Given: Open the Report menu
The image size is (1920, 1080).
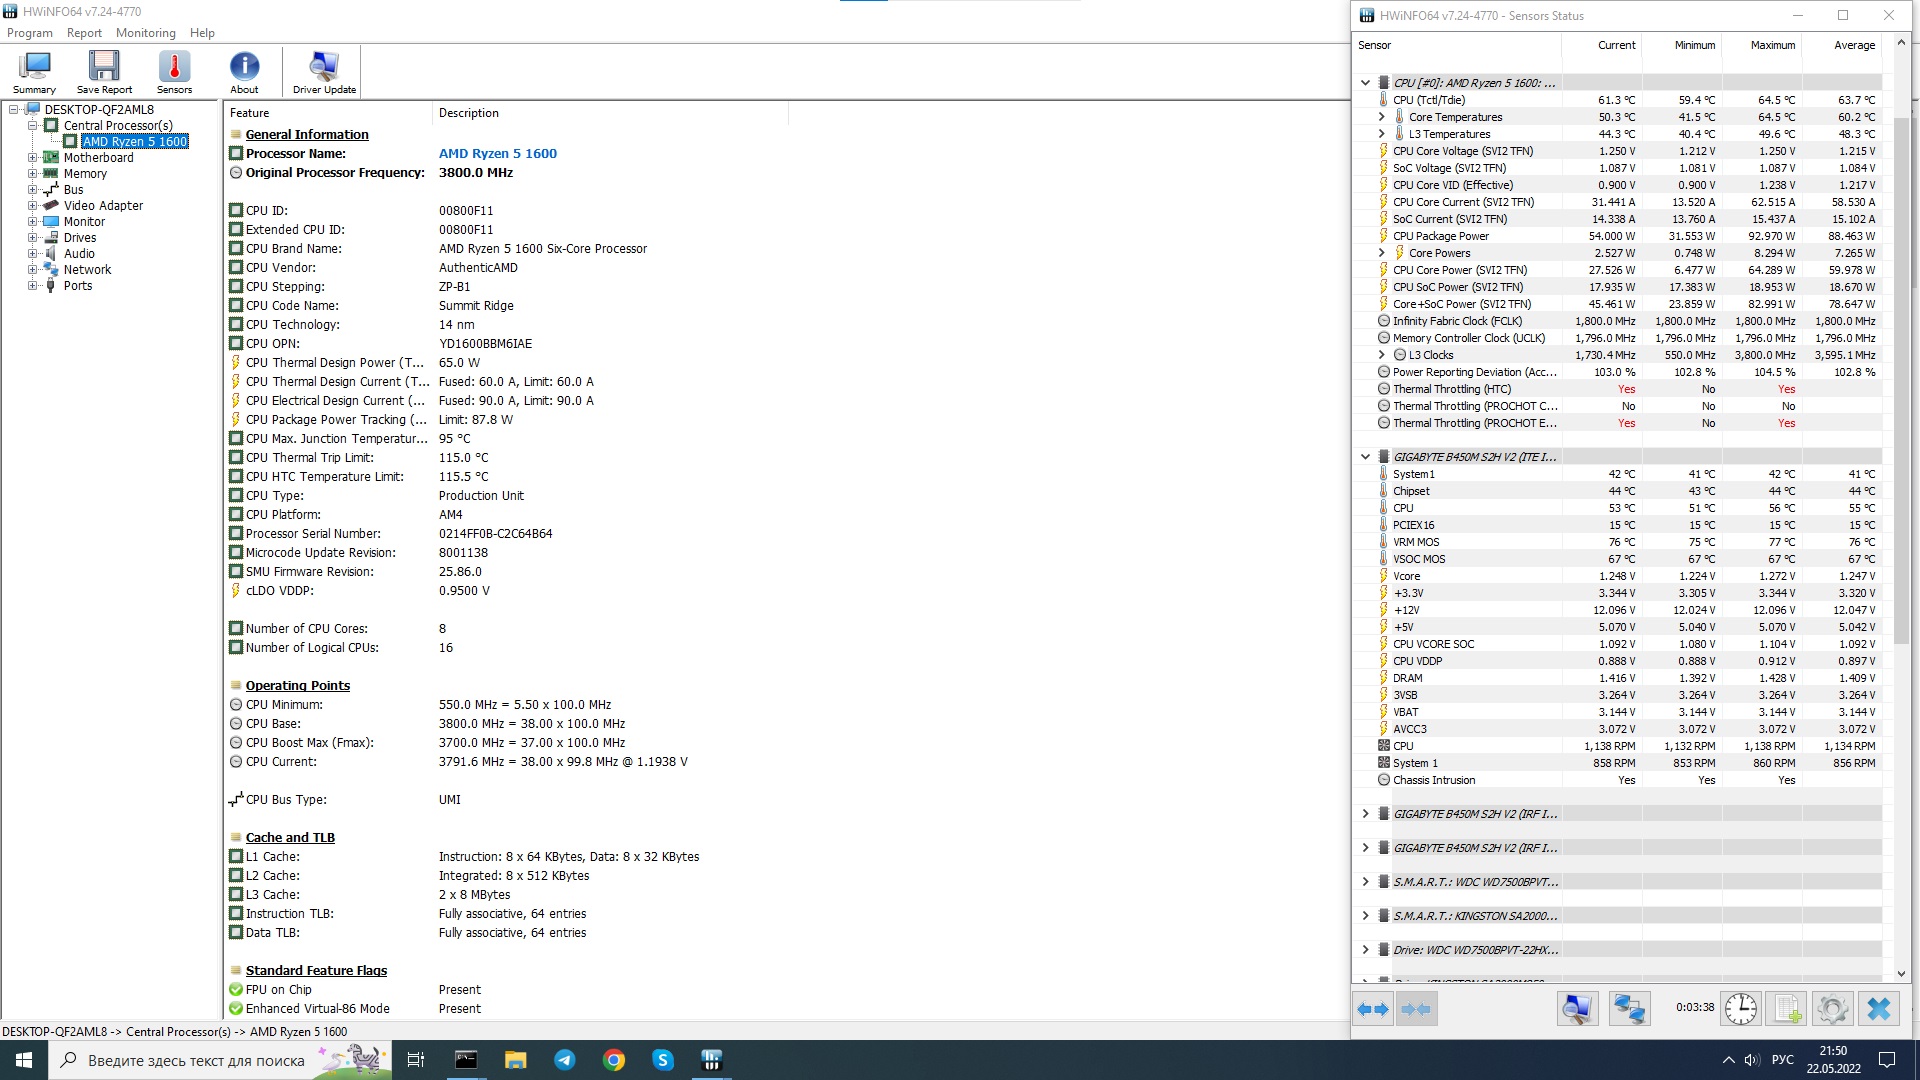Looking at the screenshot, I should pyautogui.click(x=84, y=33).
